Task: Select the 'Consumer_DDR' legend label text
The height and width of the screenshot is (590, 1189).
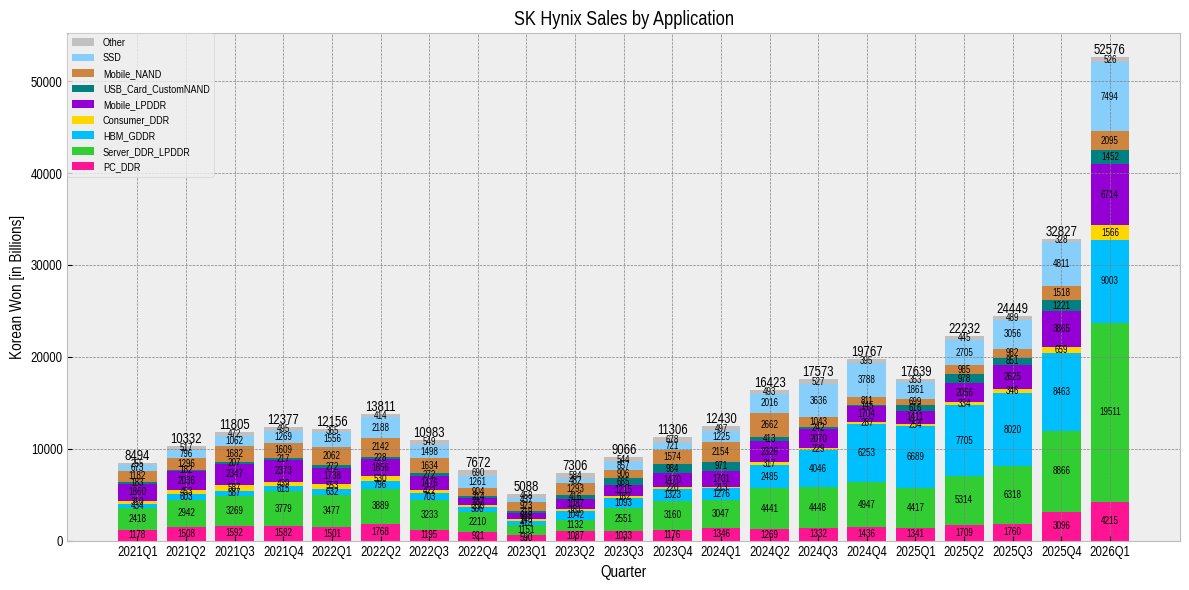Action: pyautogui.click(x=136, y=120)
